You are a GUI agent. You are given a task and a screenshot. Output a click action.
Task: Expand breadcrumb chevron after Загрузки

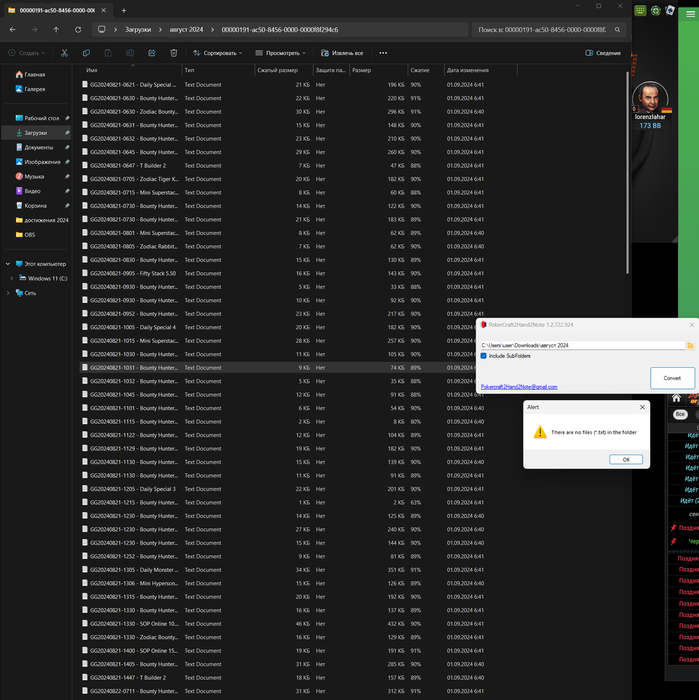pos(160,29)
